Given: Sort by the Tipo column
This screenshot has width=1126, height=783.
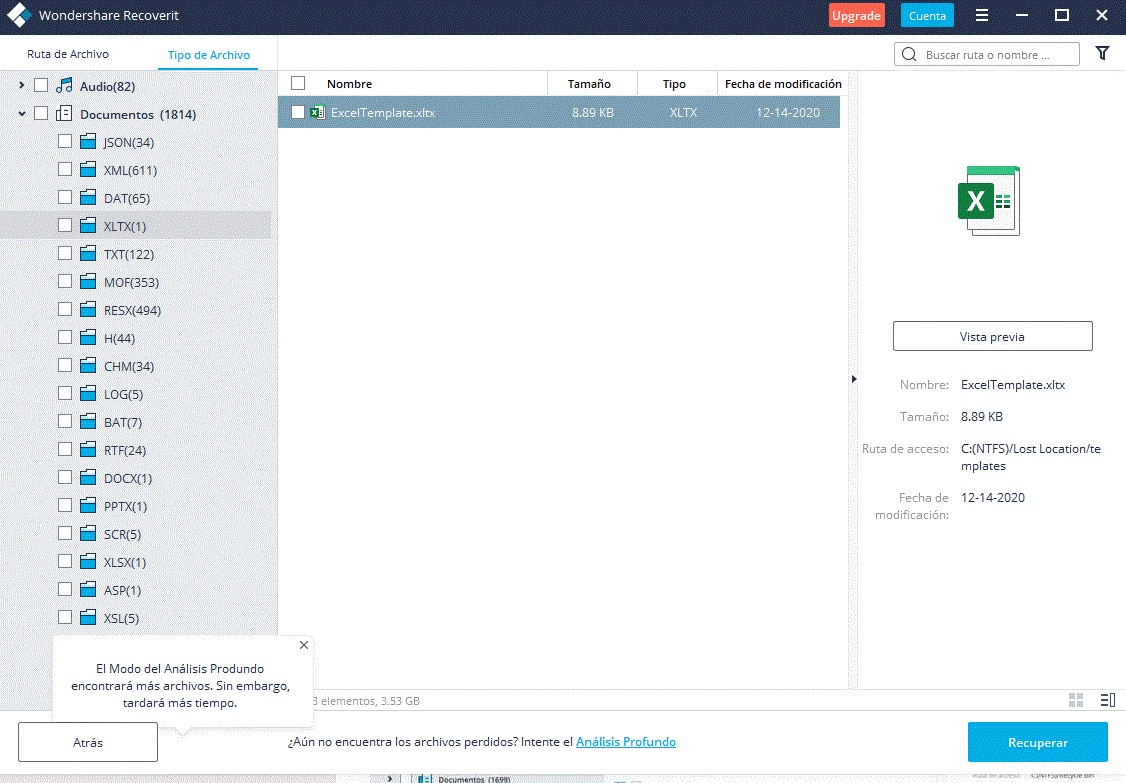Looking at the screenshot, I should click(674, 84).
